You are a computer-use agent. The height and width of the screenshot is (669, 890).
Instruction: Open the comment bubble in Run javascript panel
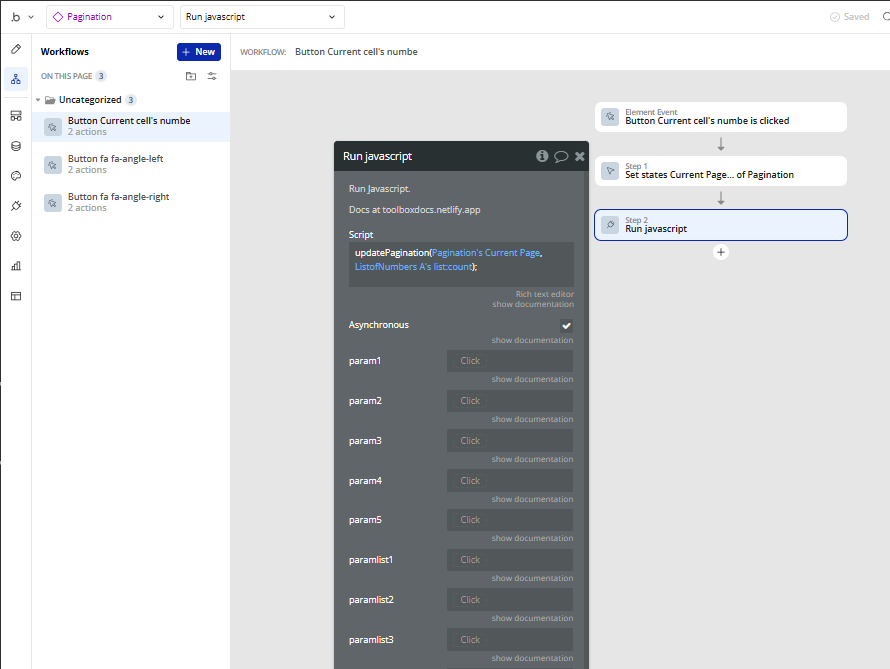coord(561,156)
